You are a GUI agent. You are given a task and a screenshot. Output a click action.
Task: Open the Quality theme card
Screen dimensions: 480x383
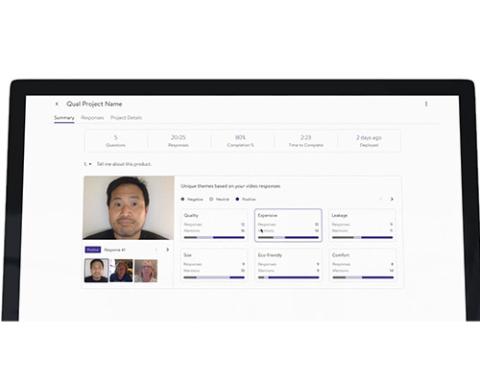pos(214,225)
